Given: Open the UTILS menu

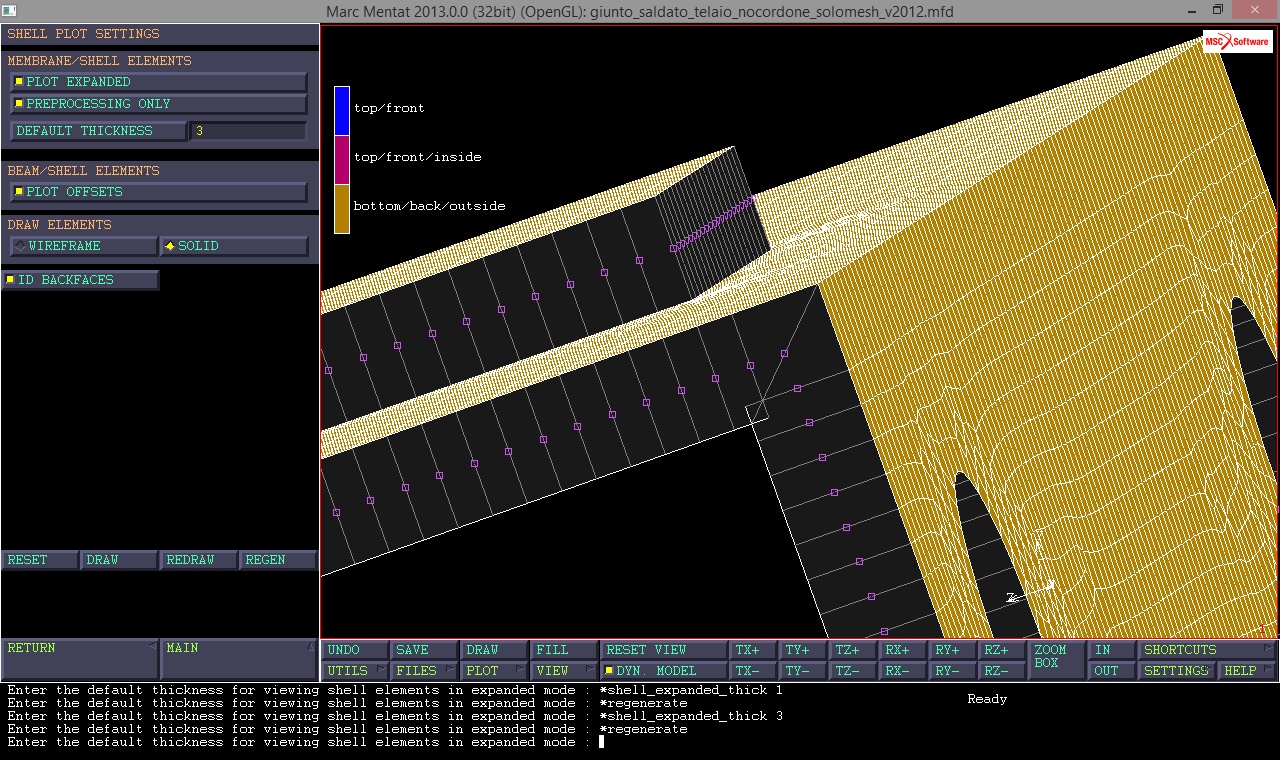Looking at the screenshot, I should click(x=355, y=671).
